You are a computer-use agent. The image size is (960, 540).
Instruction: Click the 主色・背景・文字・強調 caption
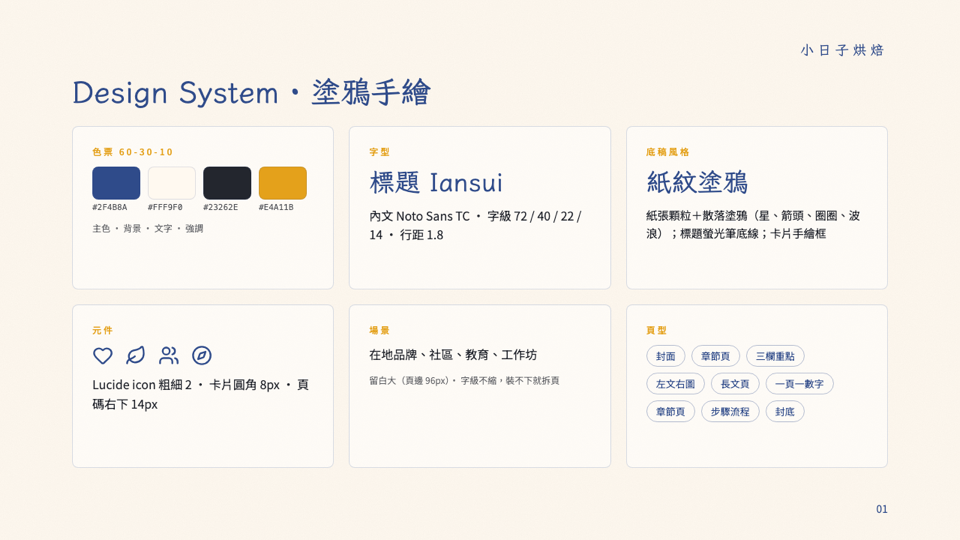click(x=148, y=228)
